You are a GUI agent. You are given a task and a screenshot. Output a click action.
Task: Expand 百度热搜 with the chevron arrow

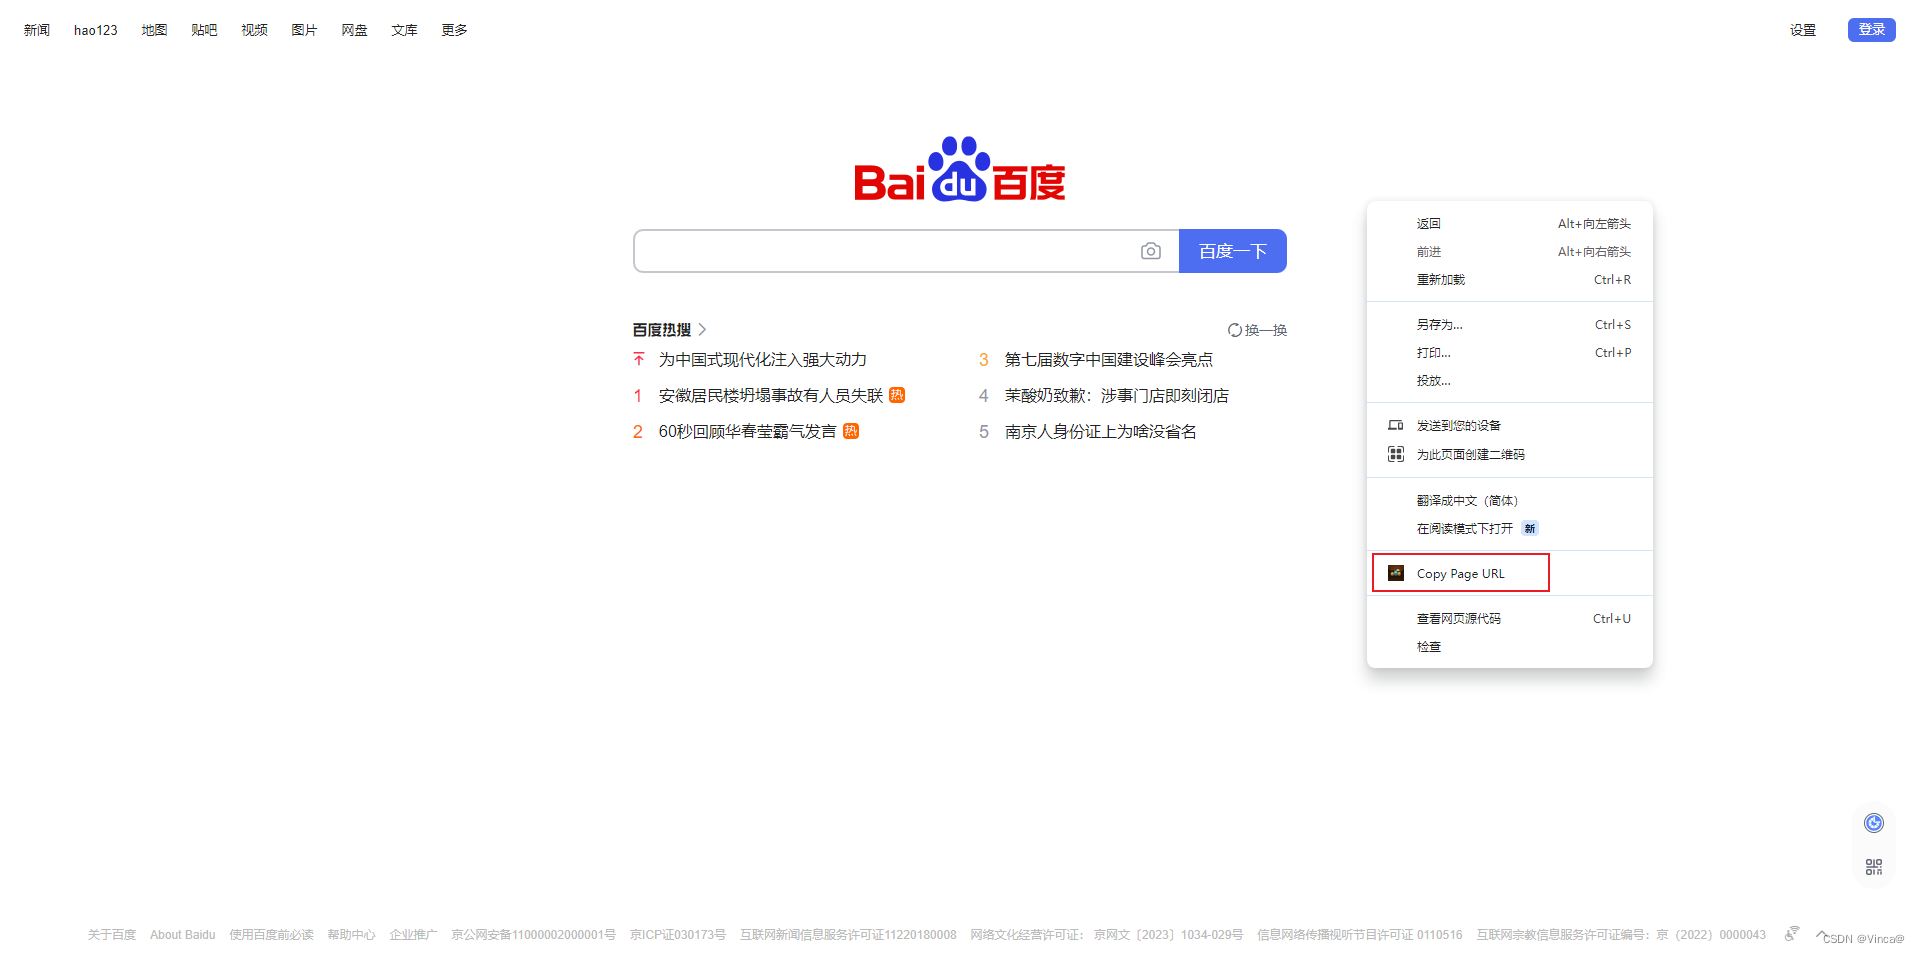click(x=703, y=329)
